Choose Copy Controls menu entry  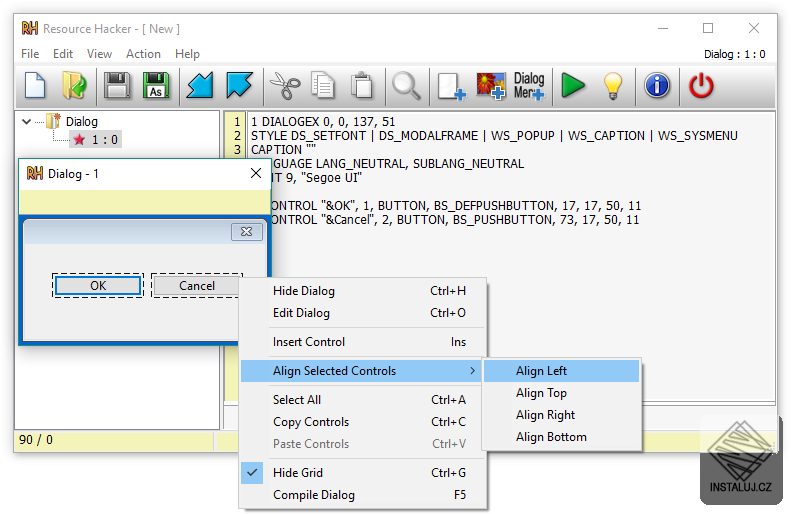pos(363,422)
